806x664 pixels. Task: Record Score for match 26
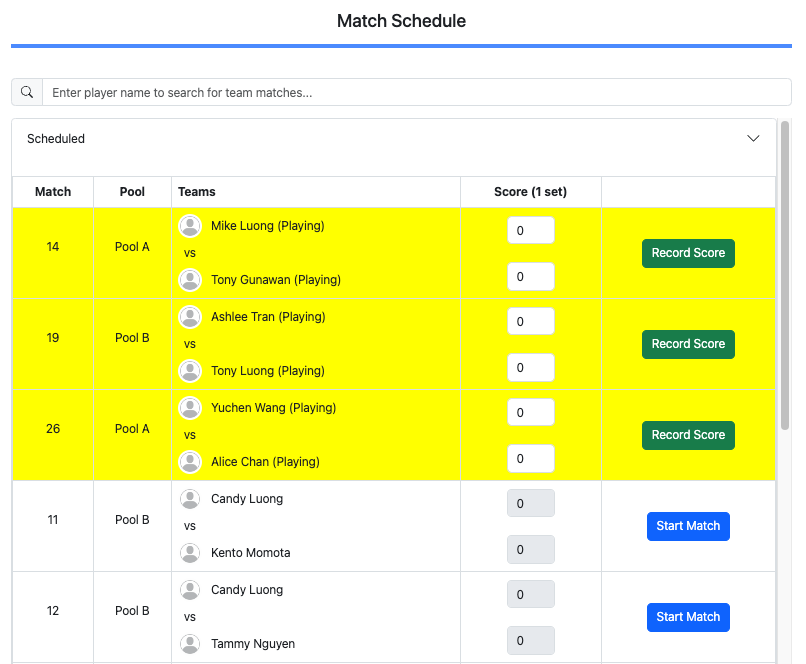click(688, 435)
